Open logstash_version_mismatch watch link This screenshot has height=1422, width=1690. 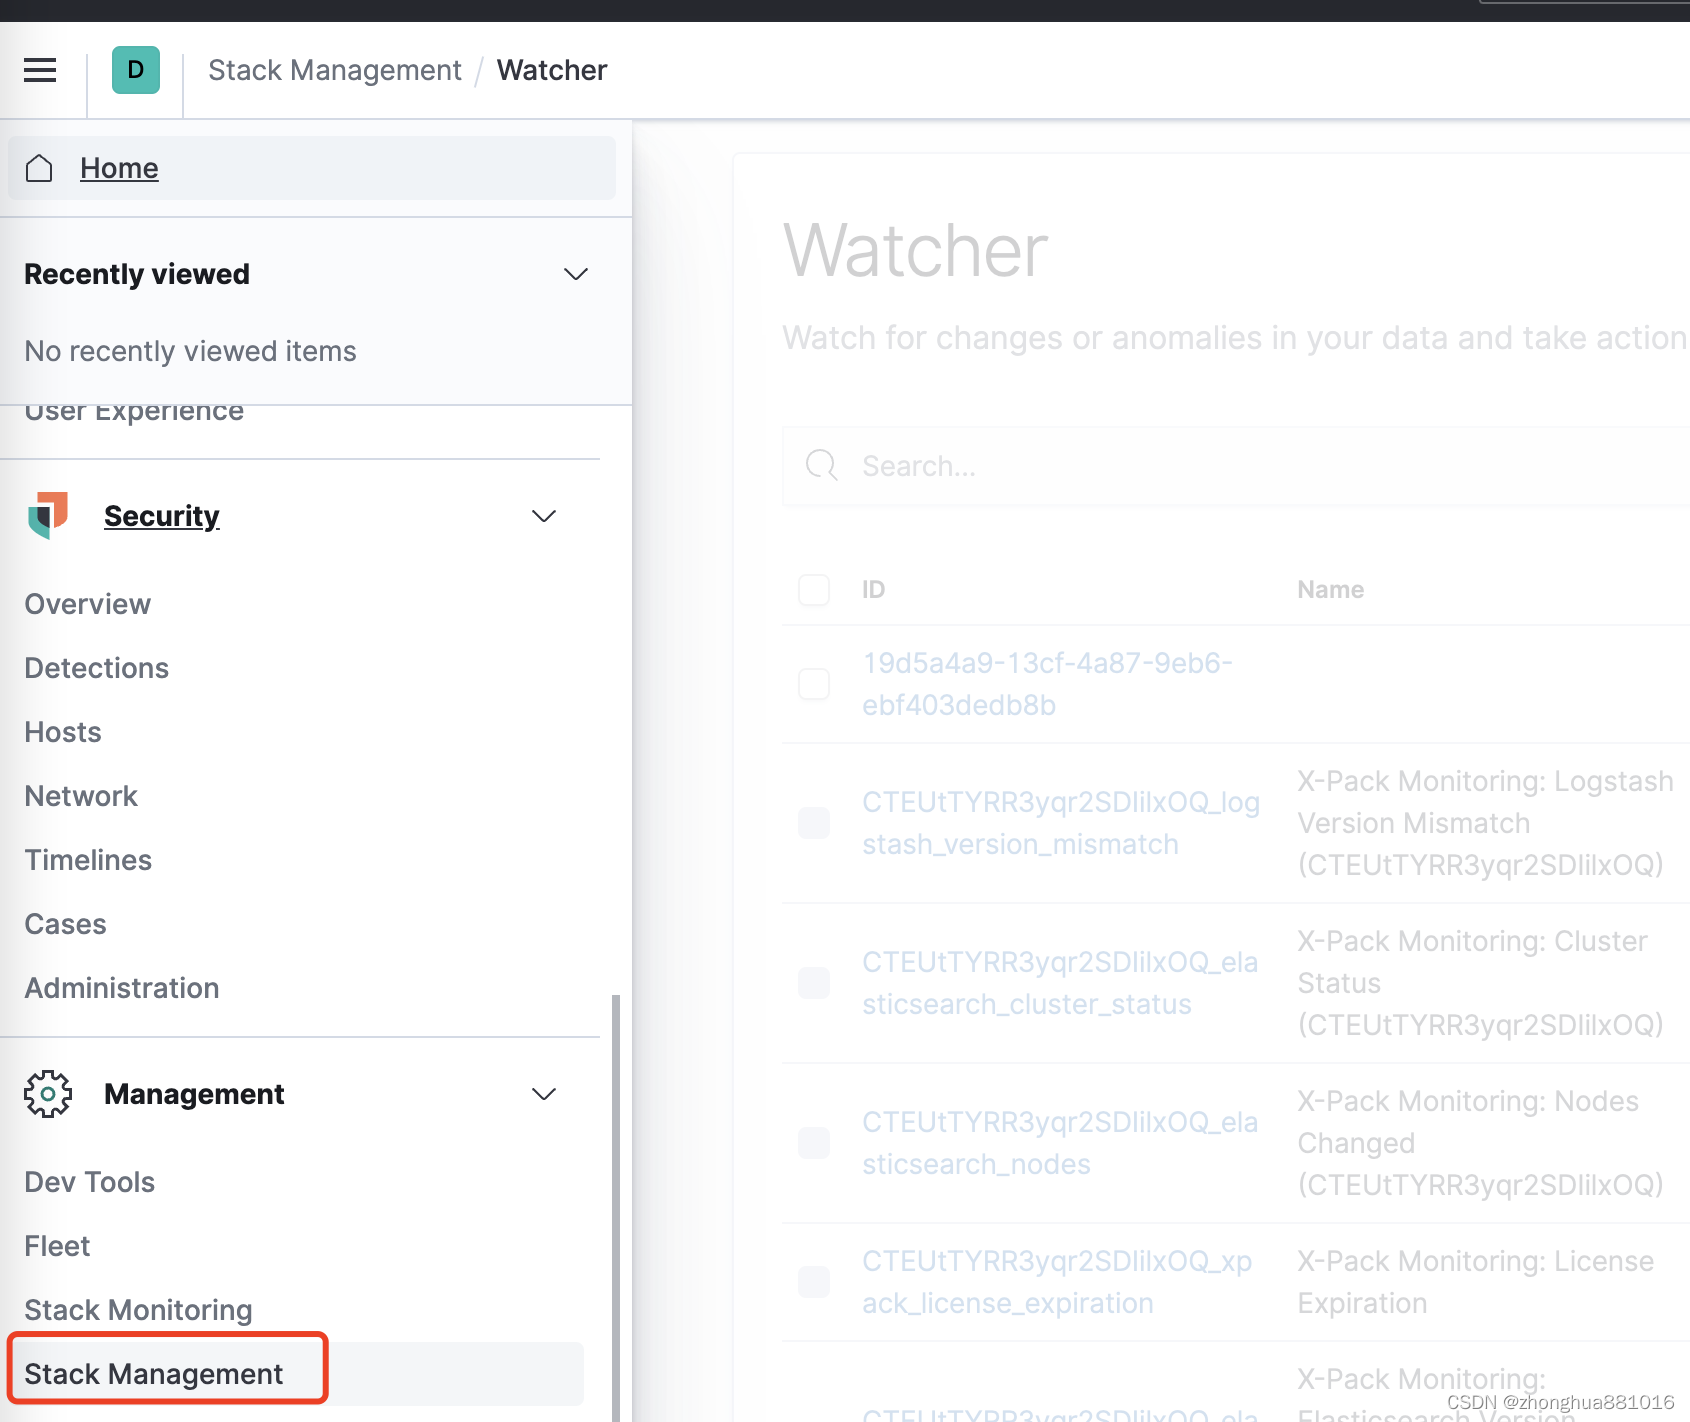pos(1061,823)
